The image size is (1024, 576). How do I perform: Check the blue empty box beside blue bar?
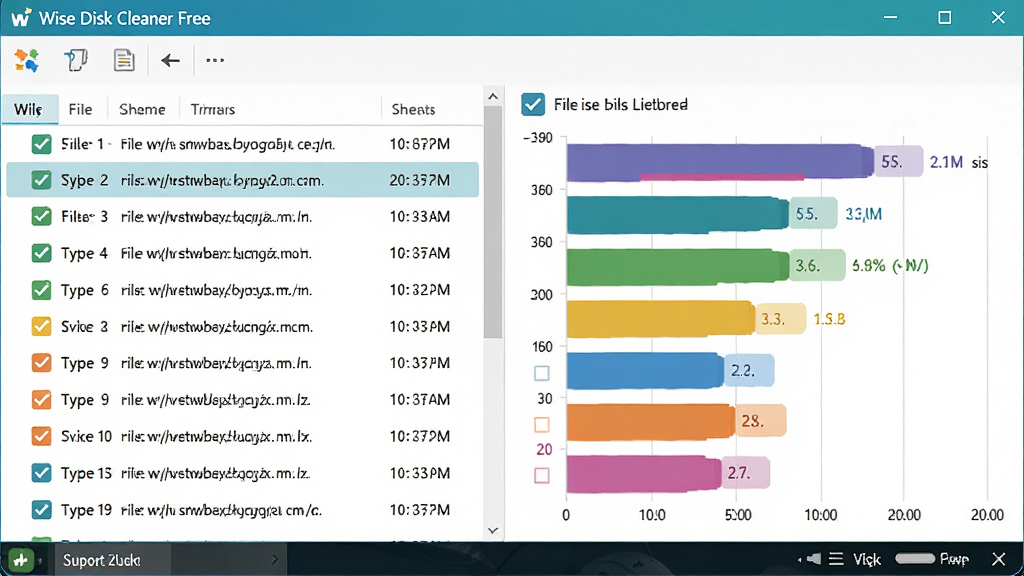pyautogui.click(x=541, y=373)
